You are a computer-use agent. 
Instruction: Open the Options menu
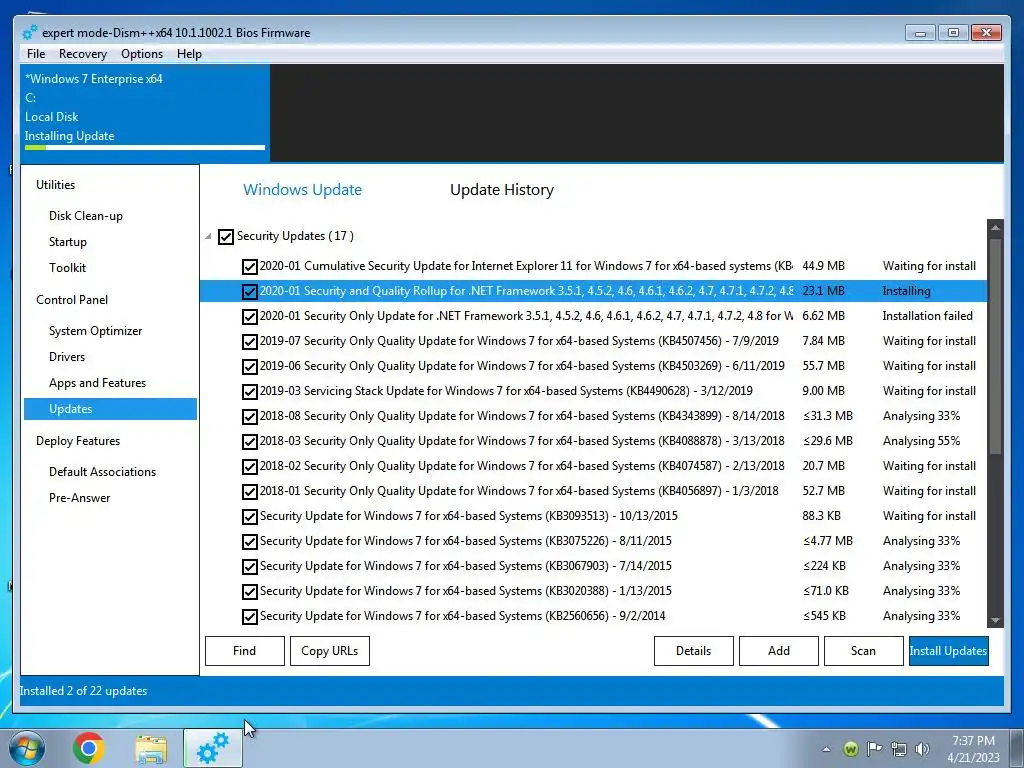(x=142, y=54)
